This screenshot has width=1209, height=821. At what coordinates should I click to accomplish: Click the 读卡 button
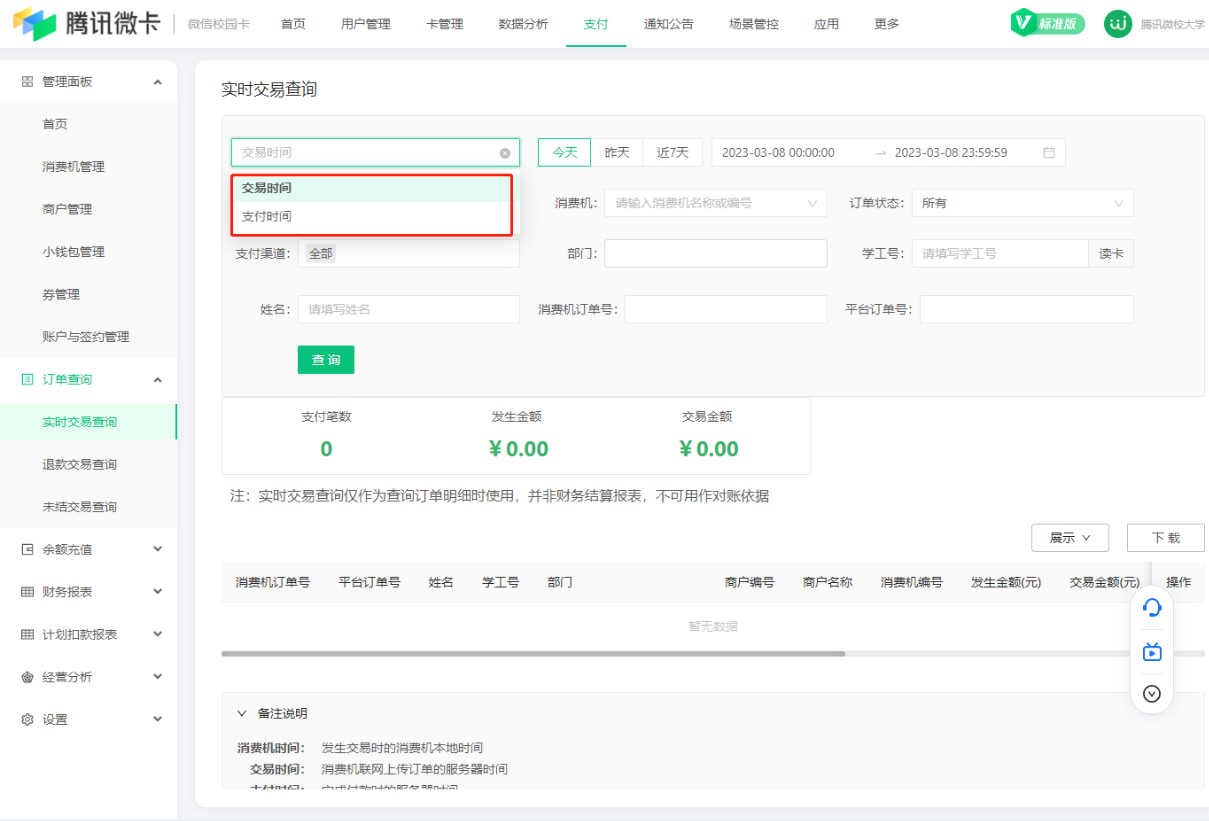pyautogui.click(x=1111, y=254)
